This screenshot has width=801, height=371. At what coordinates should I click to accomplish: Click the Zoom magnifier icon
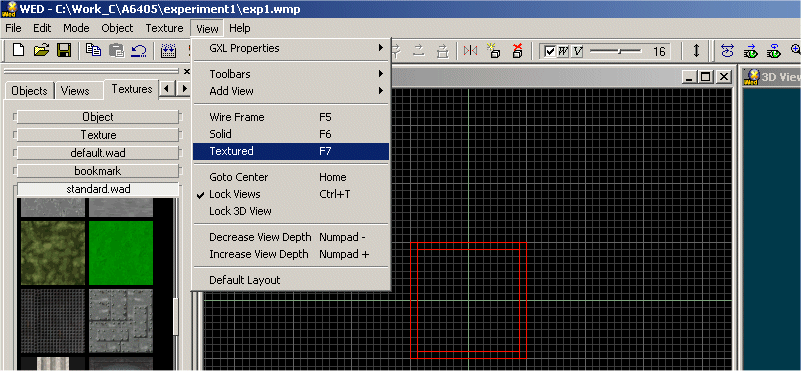pos(795,50)
